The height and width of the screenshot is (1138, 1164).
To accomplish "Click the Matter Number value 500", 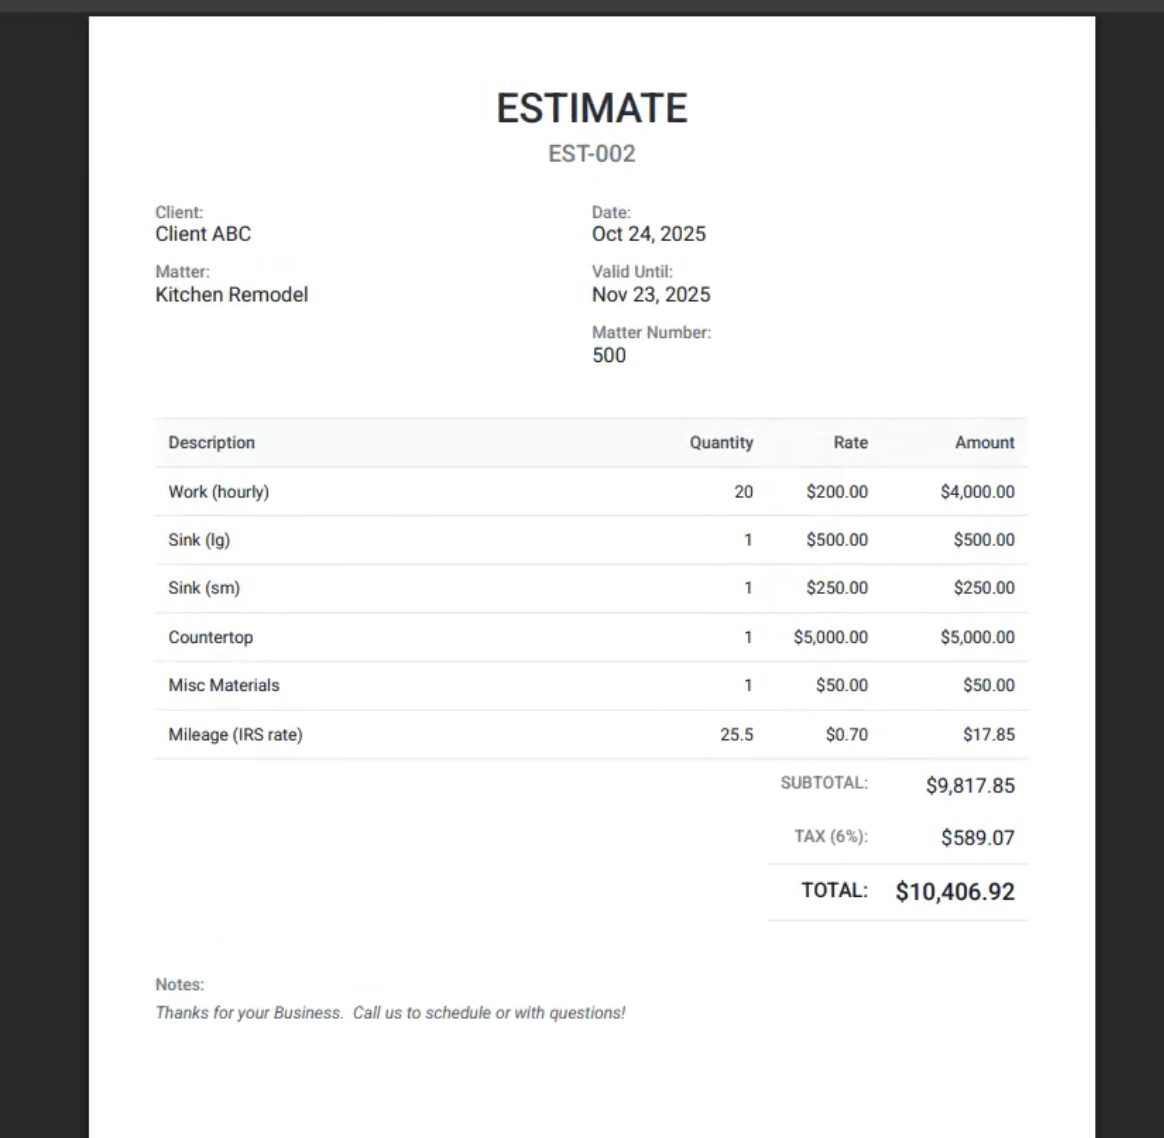I will coord(609,355).
